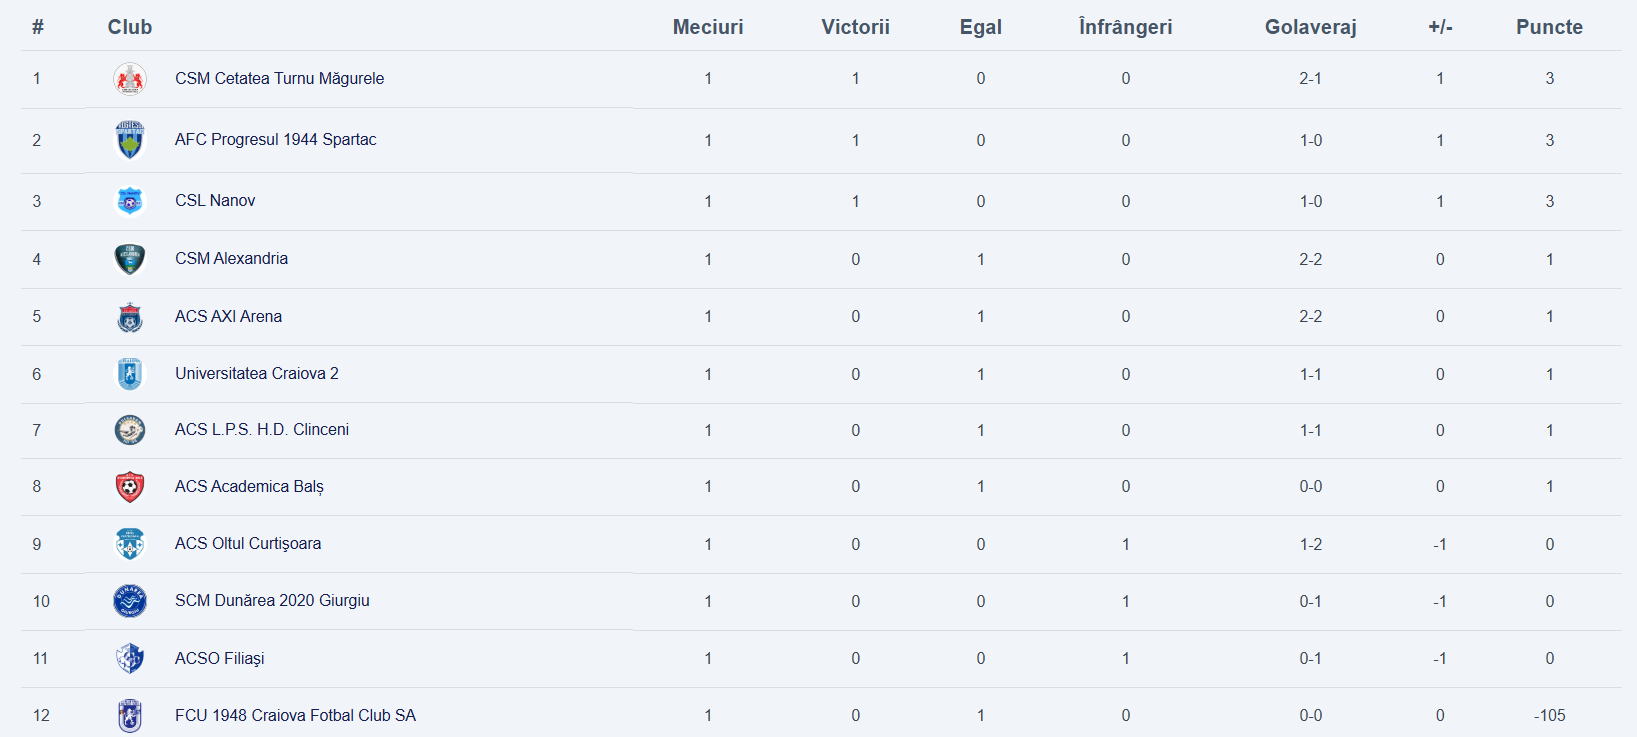
Task: Click the Meciuri column header
Action: (708, 27)
